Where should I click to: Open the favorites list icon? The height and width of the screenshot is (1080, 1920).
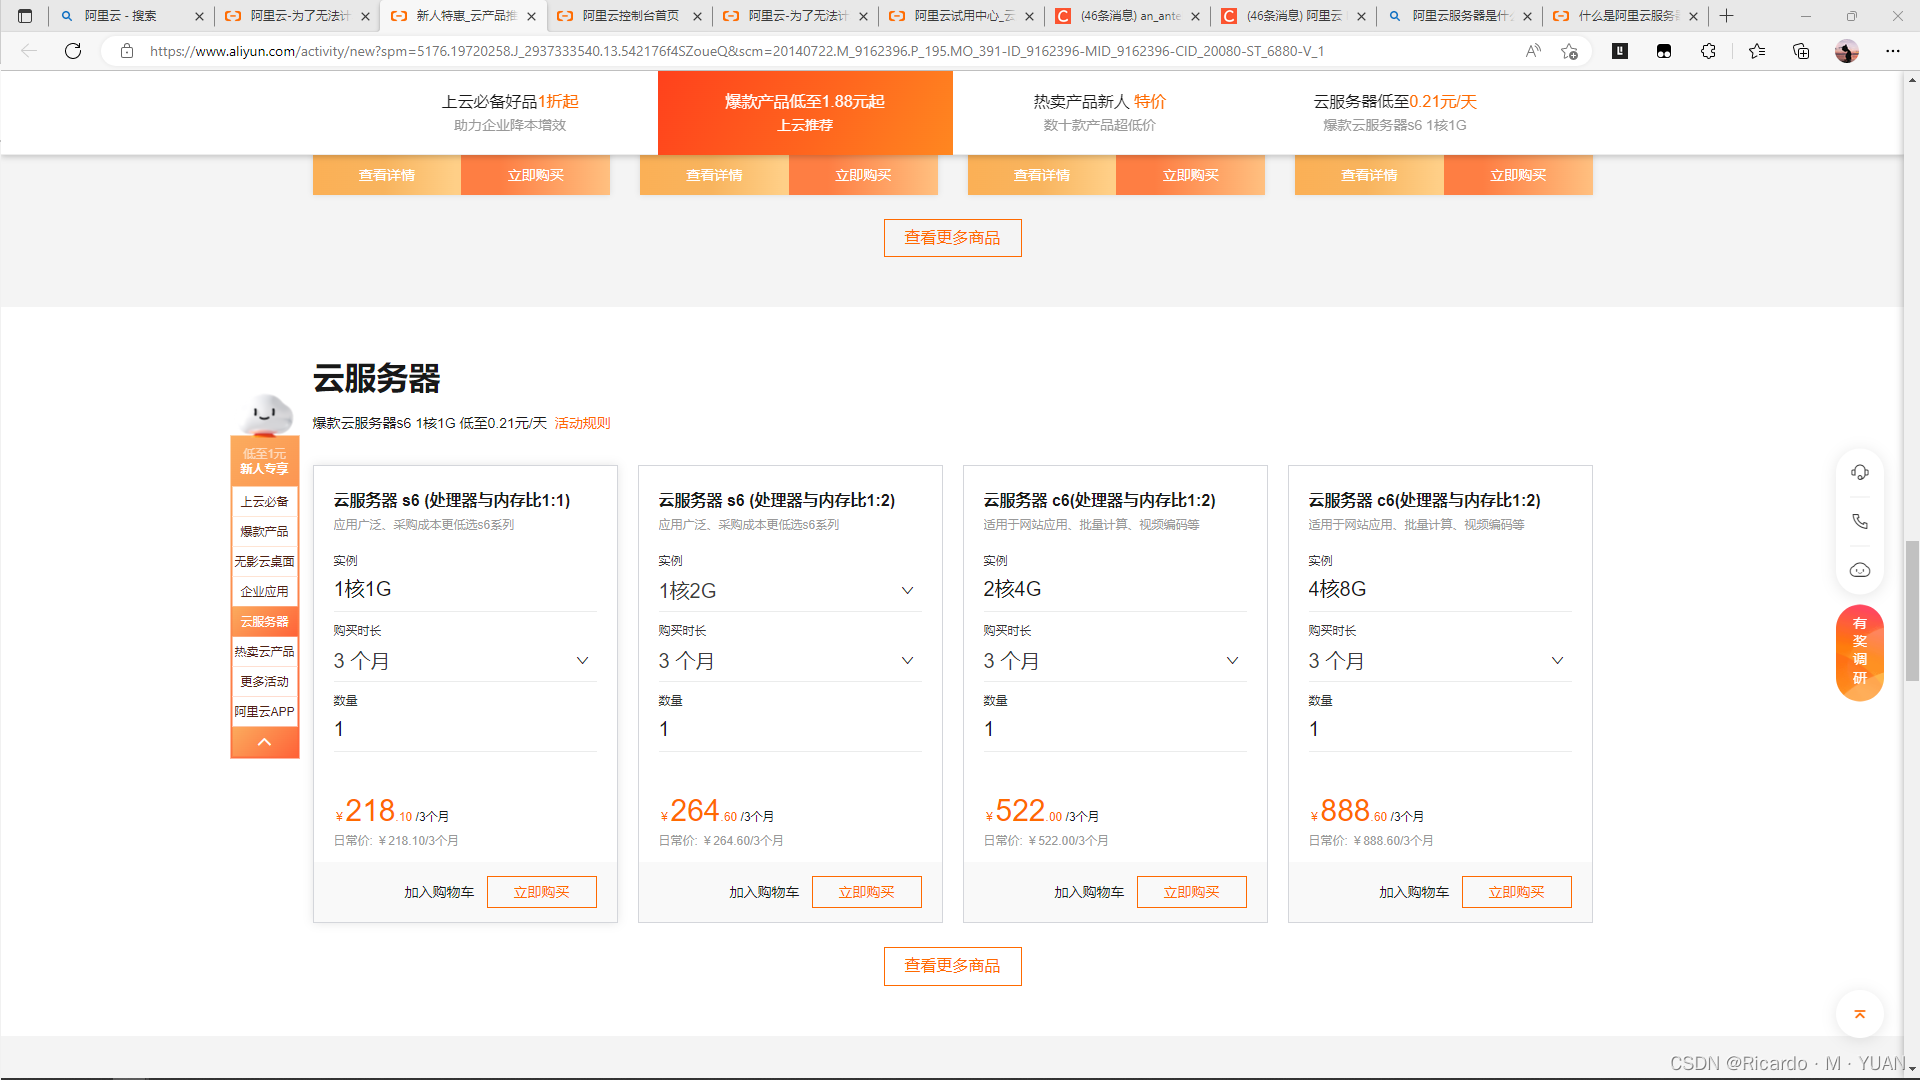click(1757, 51)
